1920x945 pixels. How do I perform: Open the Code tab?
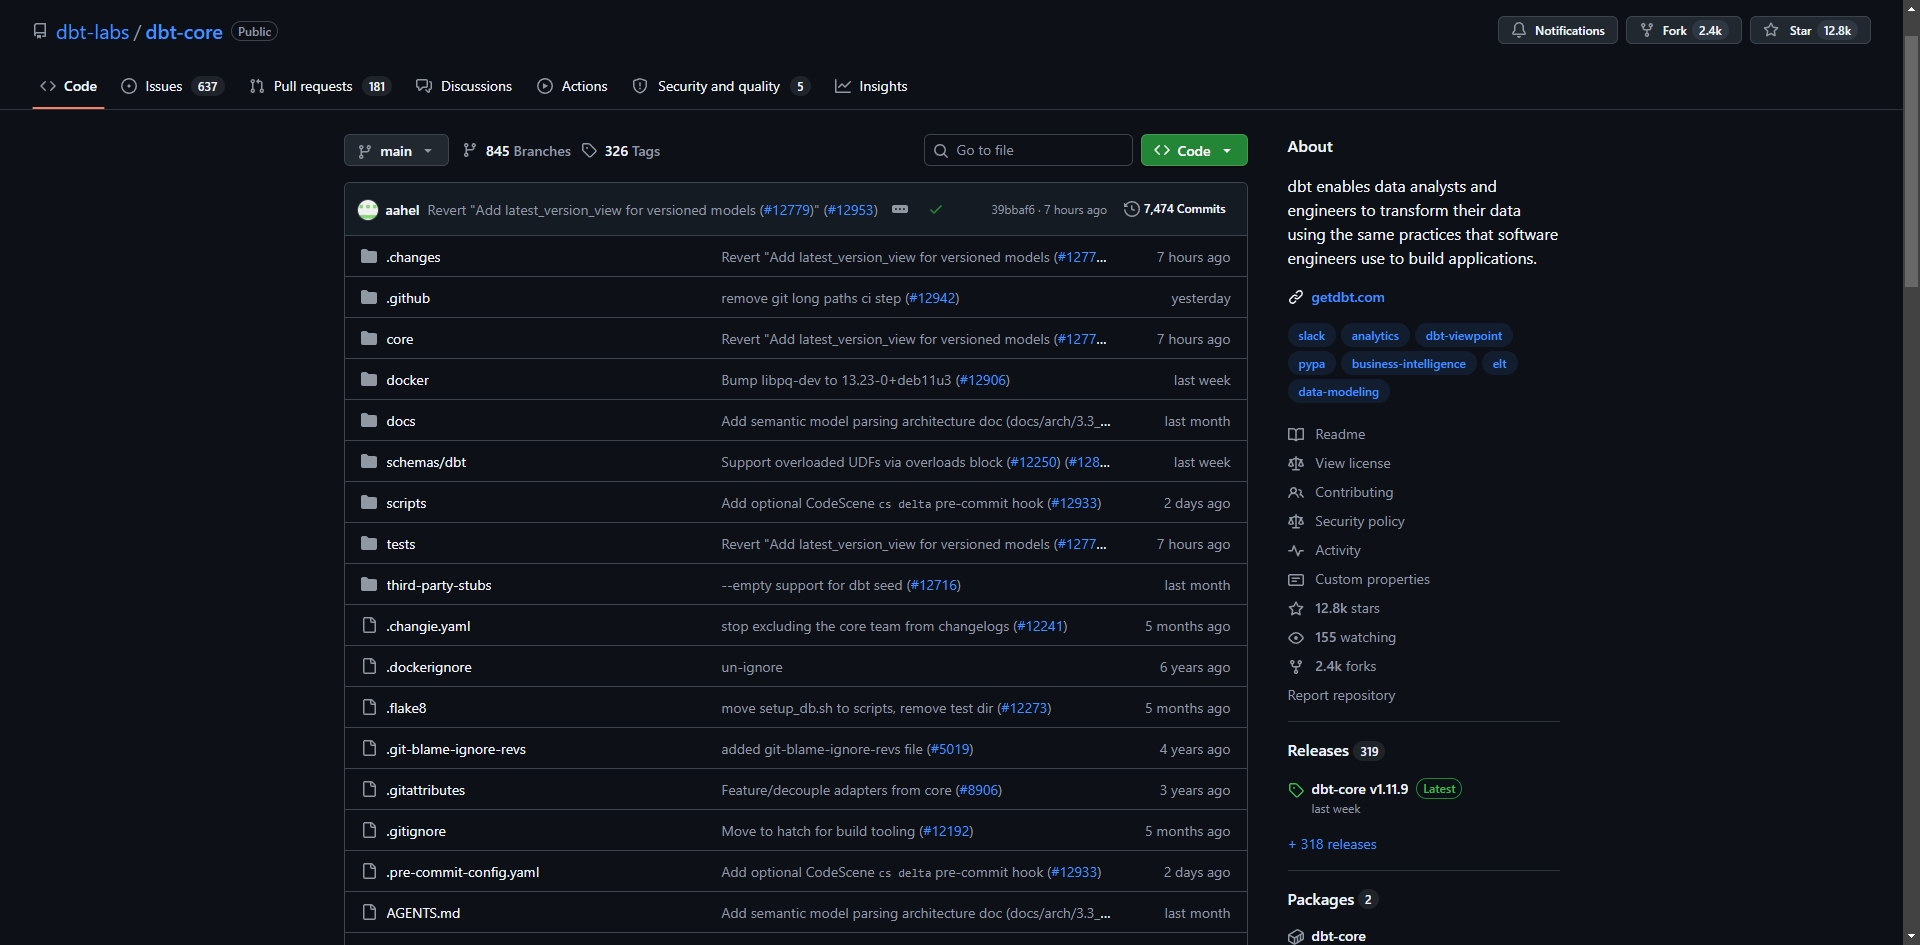pyautogui.click(x=68, y=86)
